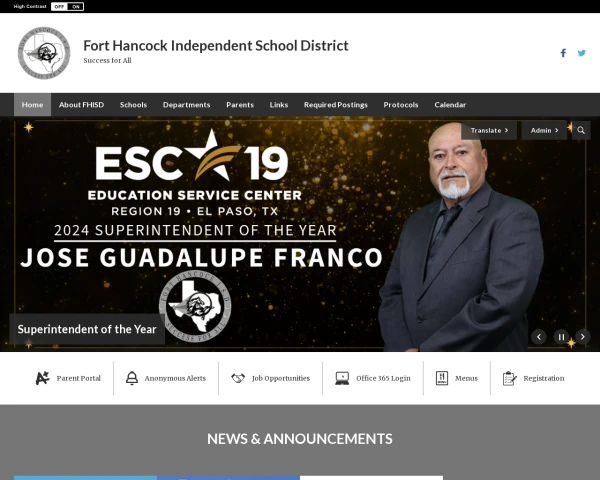Pause the slideshow rotation
600x480 pixels.
[x=561, y=337]
